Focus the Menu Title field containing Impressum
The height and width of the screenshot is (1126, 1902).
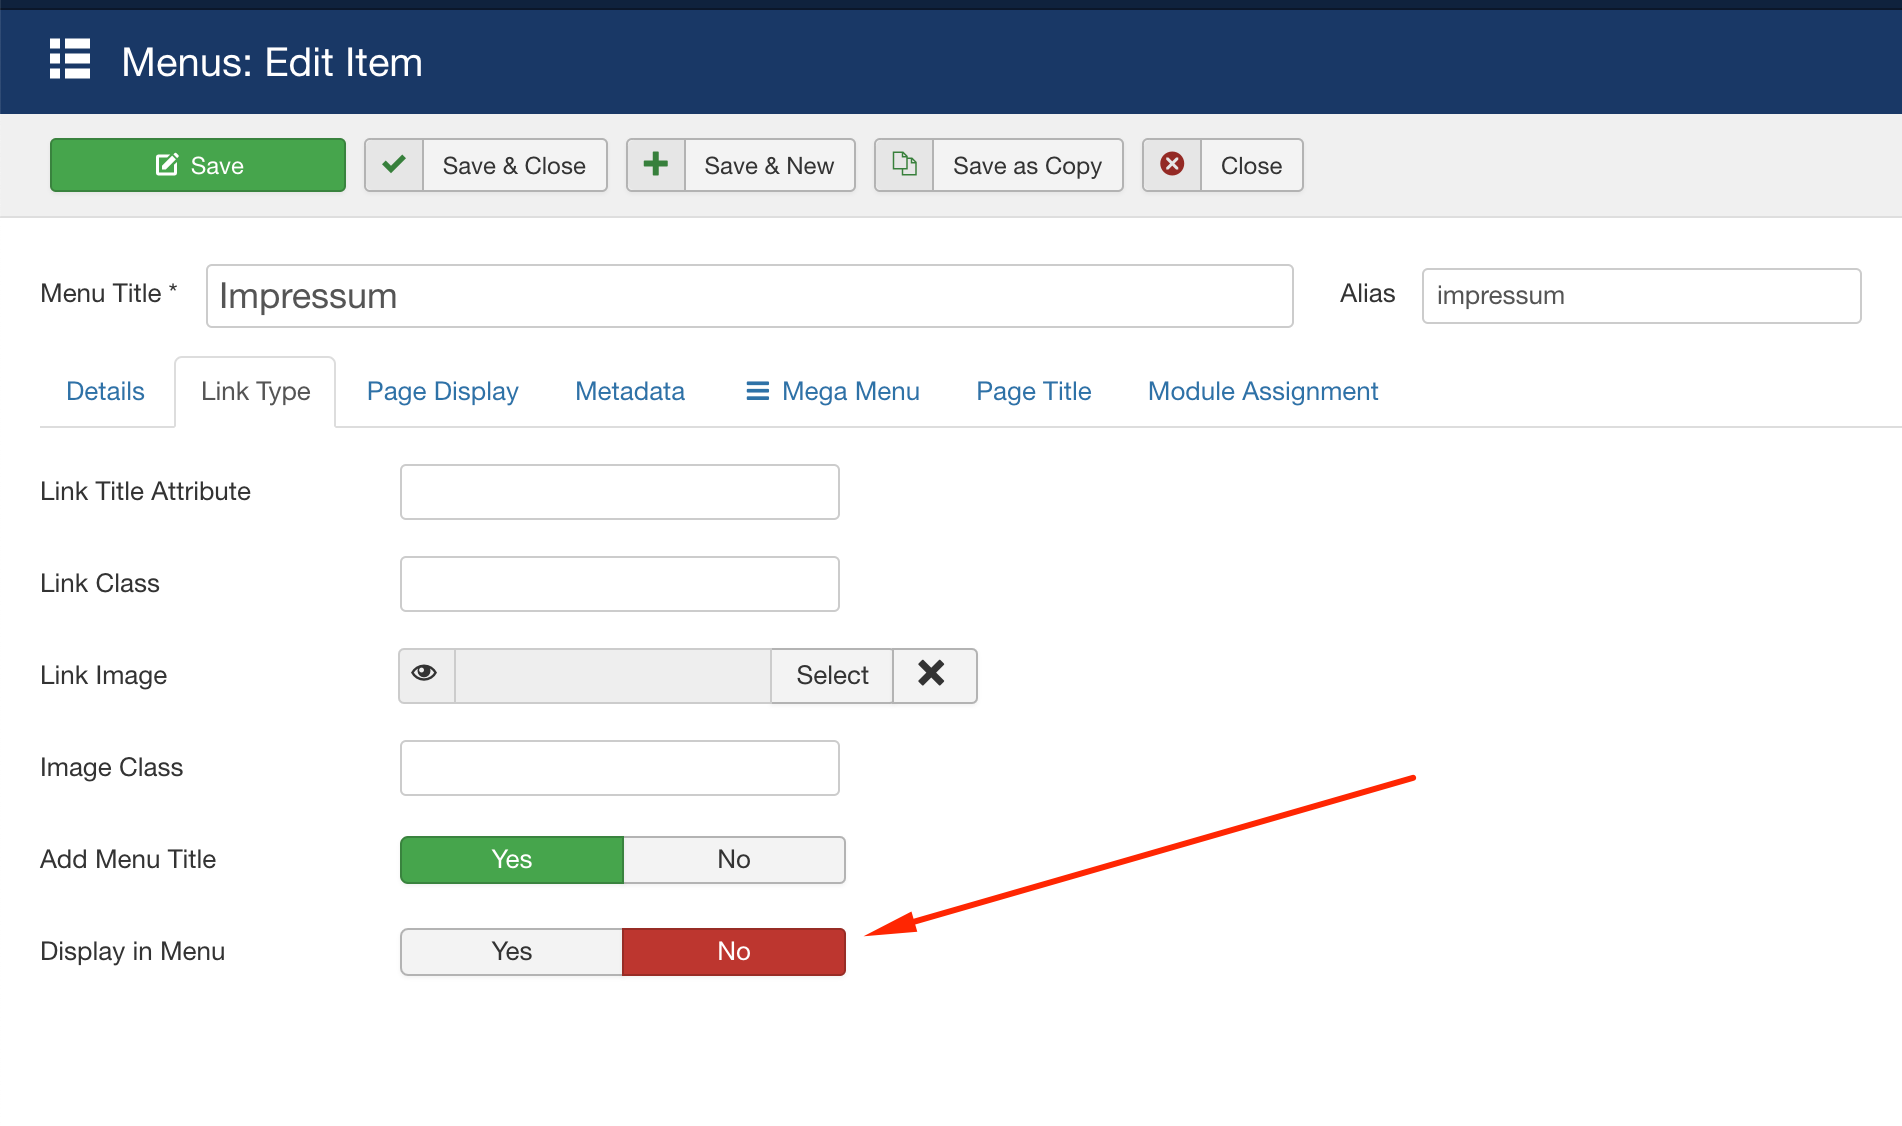(749, 296)
